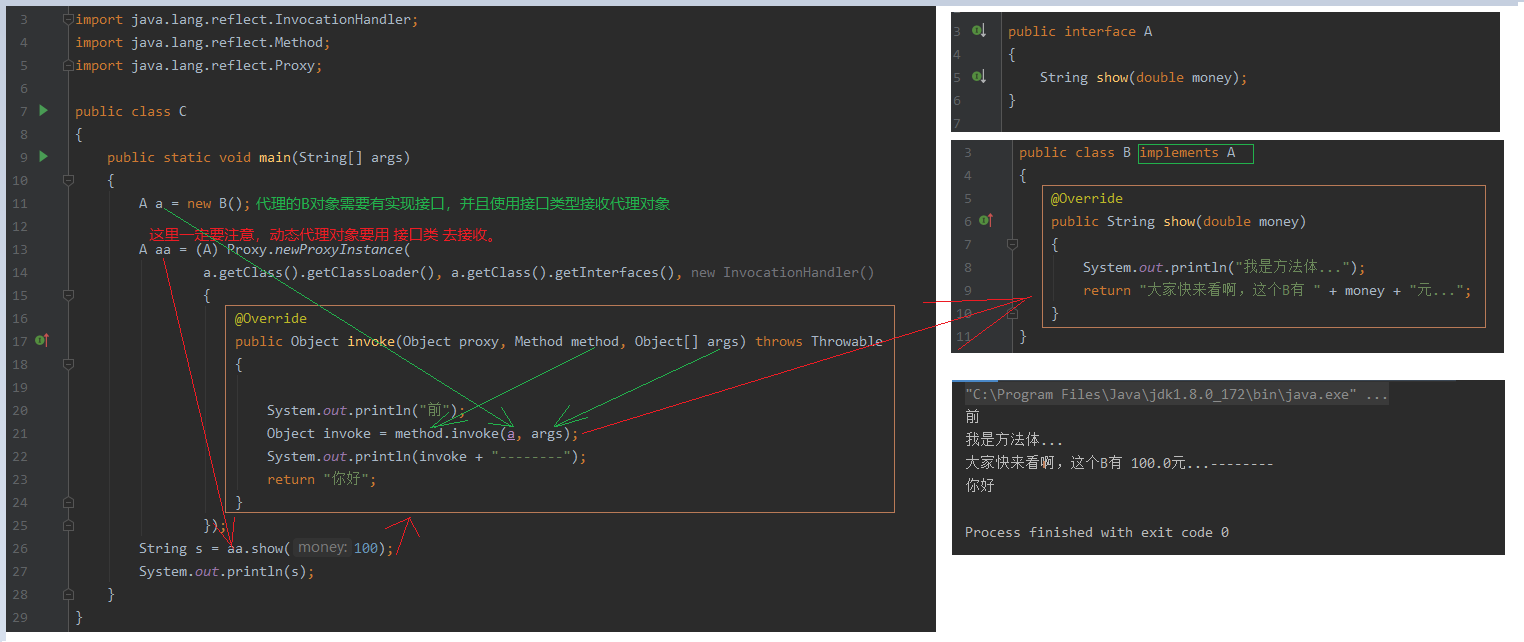Click console output 你好

(x=979, y=486)
